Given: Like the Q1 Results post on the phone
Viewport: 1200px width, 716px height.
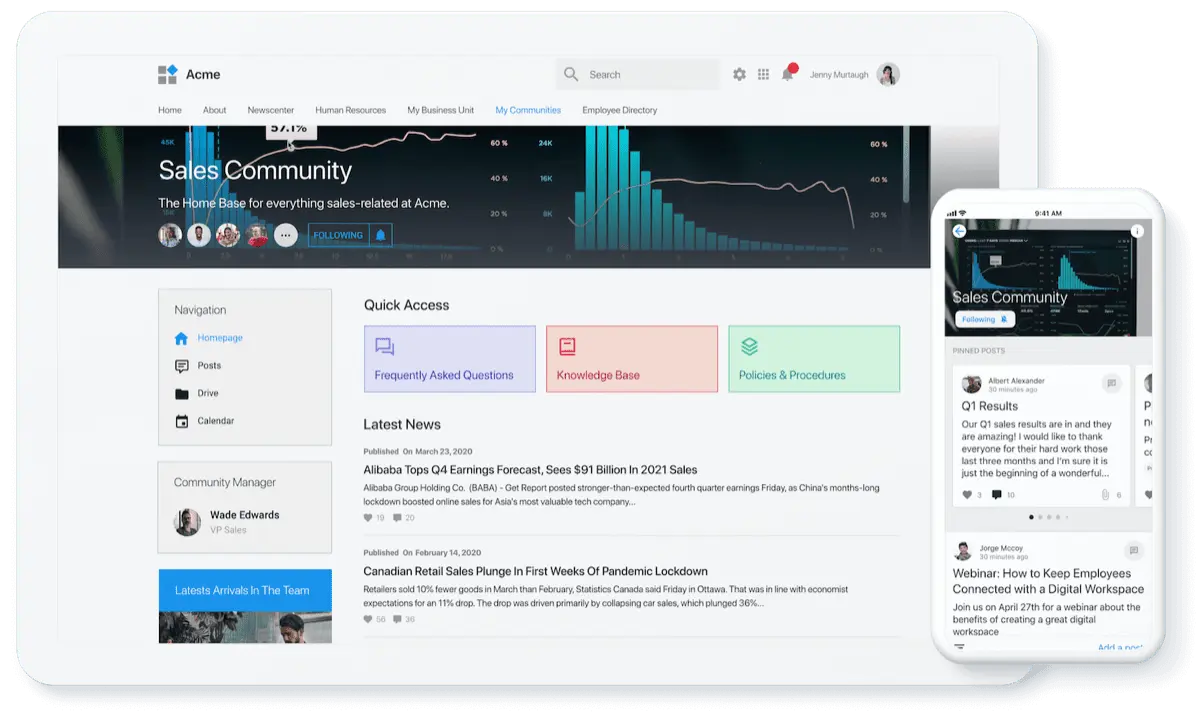Looking at the screenshot, I should click(x=966, y=495).
